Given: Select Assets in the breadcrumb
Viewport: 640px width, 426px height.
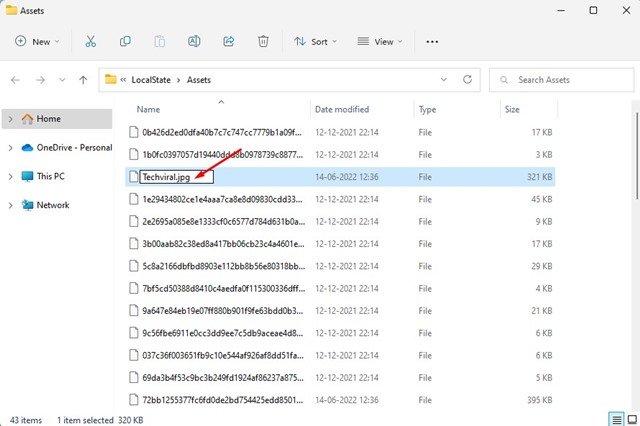Looking at the screenshot, I should pos(199,80).
